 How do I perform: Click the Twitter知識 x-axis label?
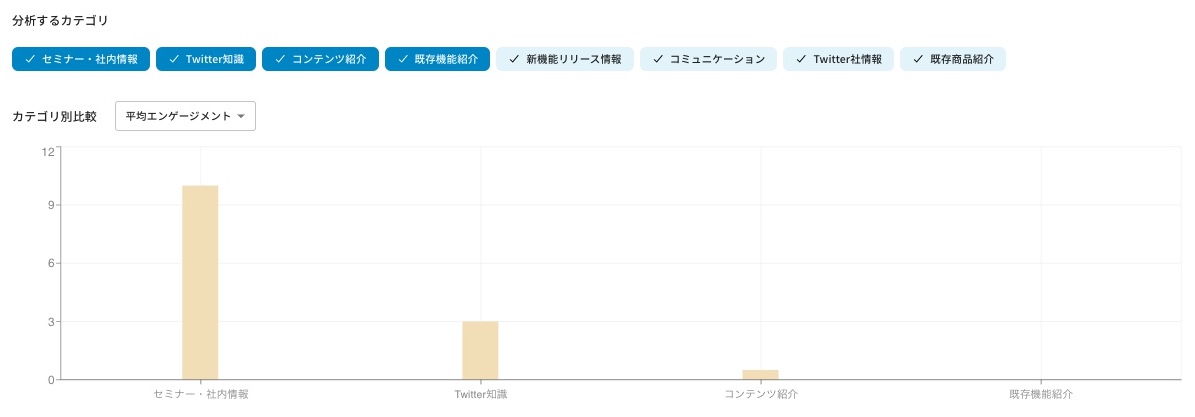click(480, 395)
